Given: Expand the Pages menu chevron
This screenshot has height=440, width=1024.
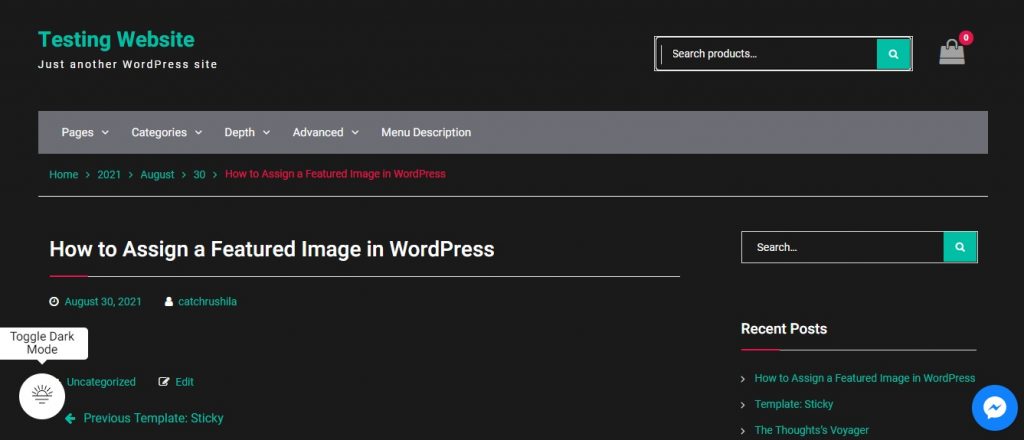Looking at the screenshot, I should 105,133.
